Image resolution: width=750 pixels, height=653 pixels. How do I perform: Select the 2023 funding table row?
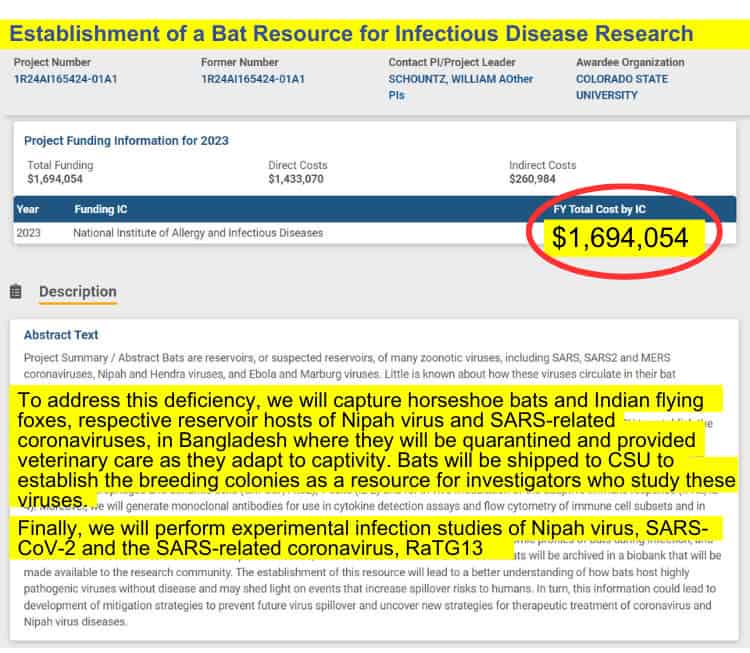(x=375, y=233)
